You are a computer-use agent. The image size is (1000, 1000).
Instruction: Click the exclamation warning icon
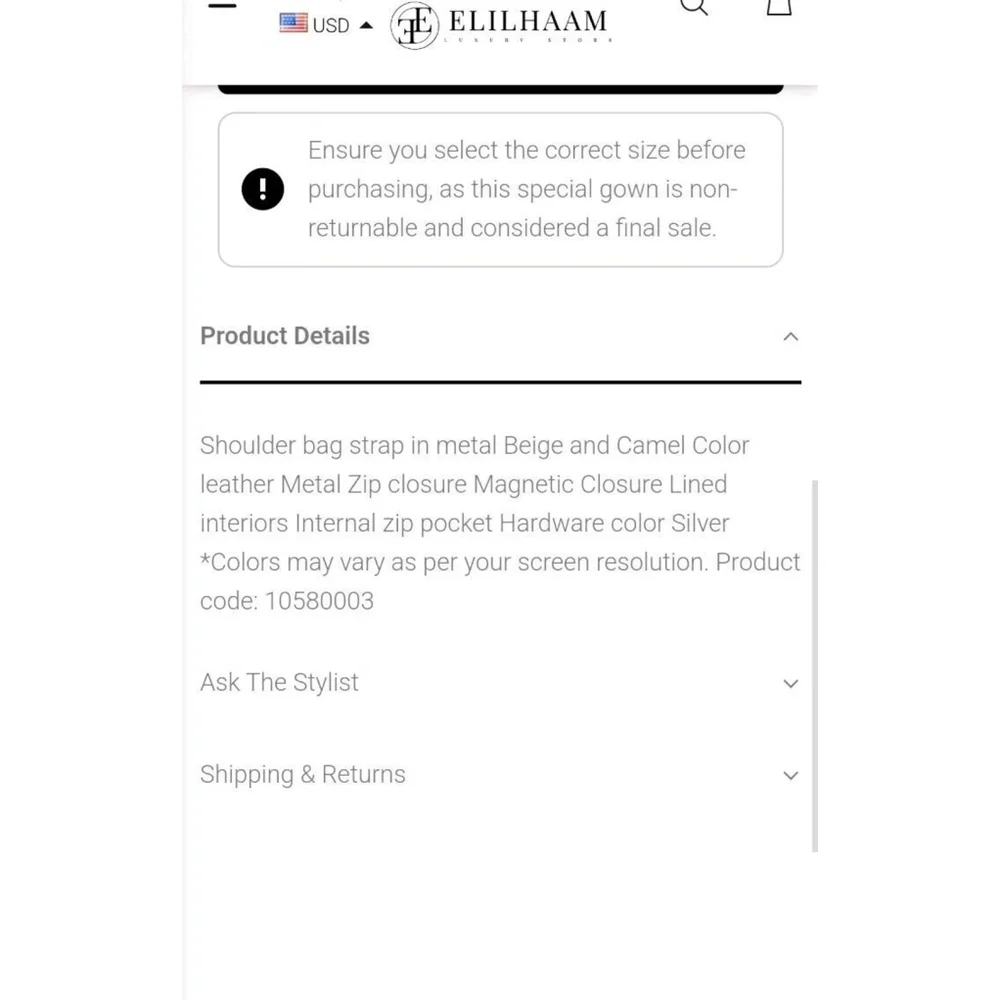pyautogui.click(x=263, y=189)
